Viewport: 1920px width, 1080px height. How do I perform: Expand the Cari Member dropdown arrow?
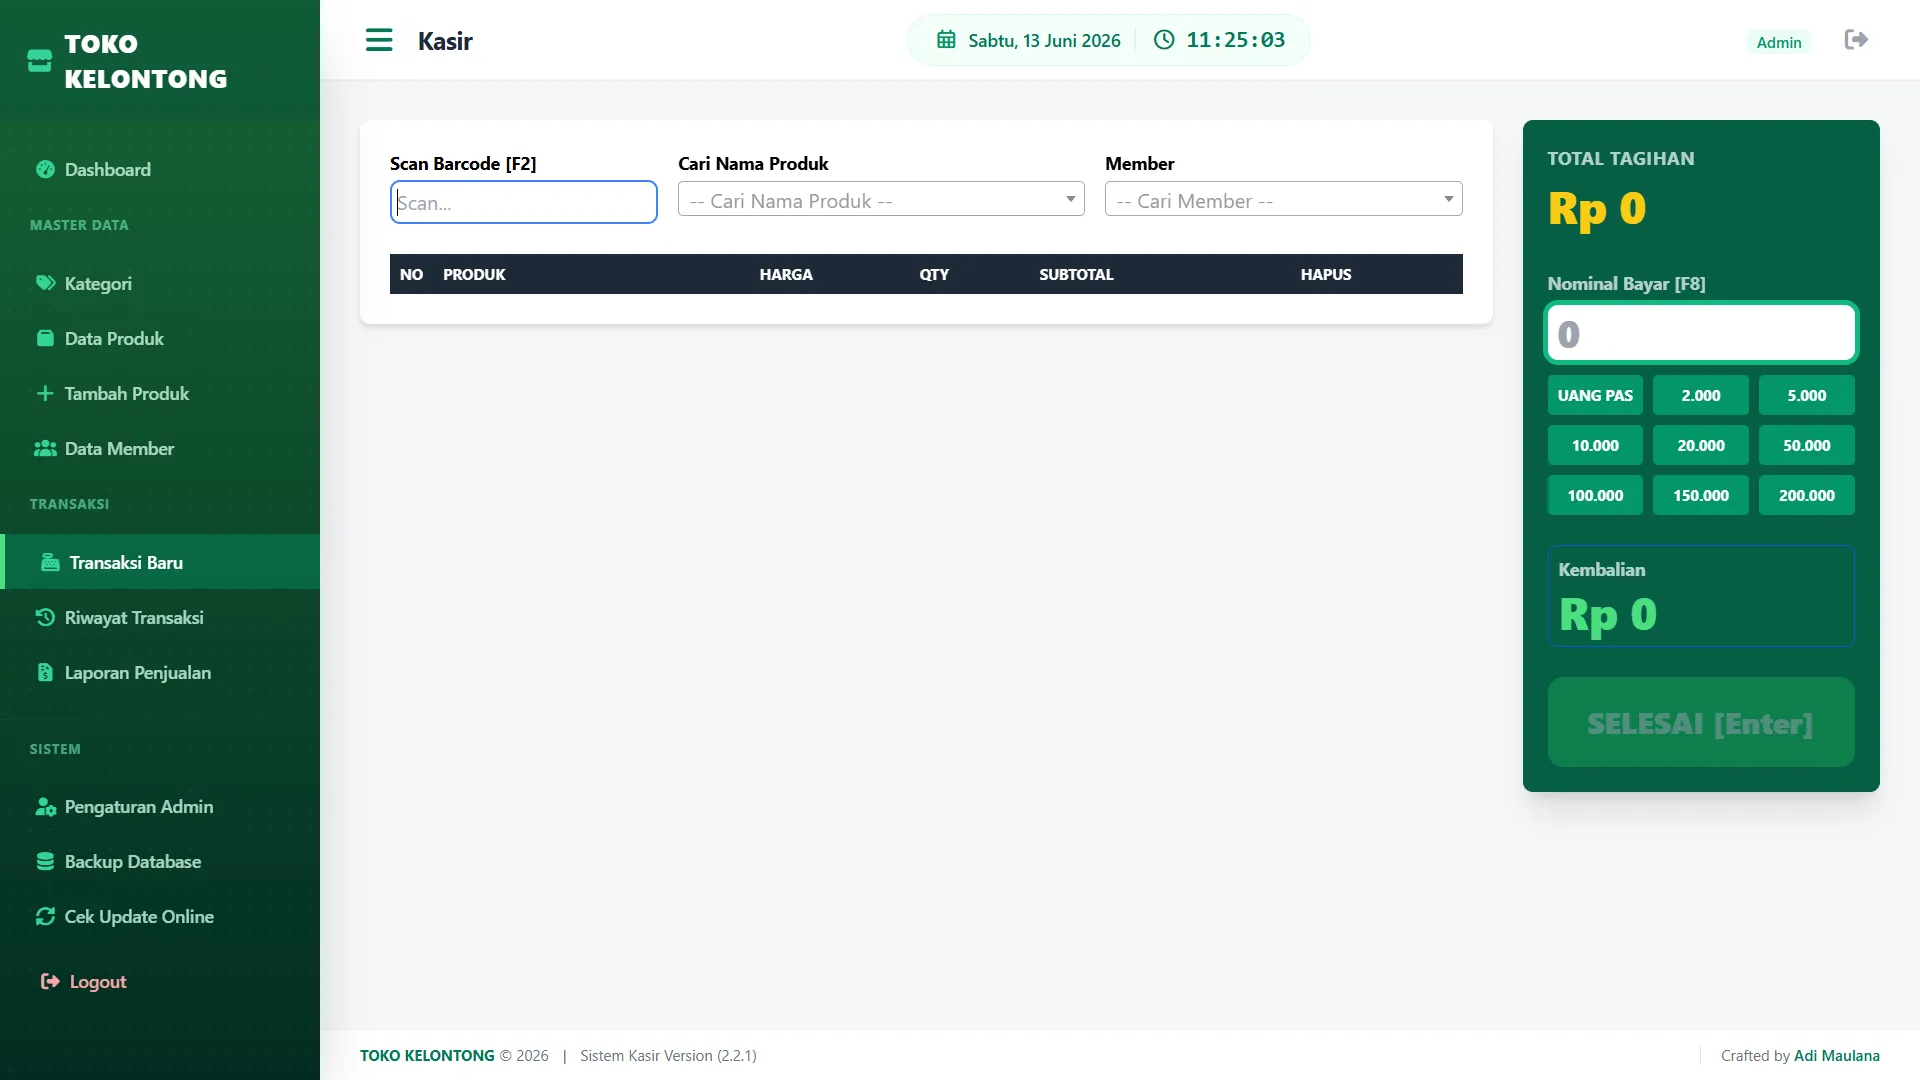pos(1448,199)
